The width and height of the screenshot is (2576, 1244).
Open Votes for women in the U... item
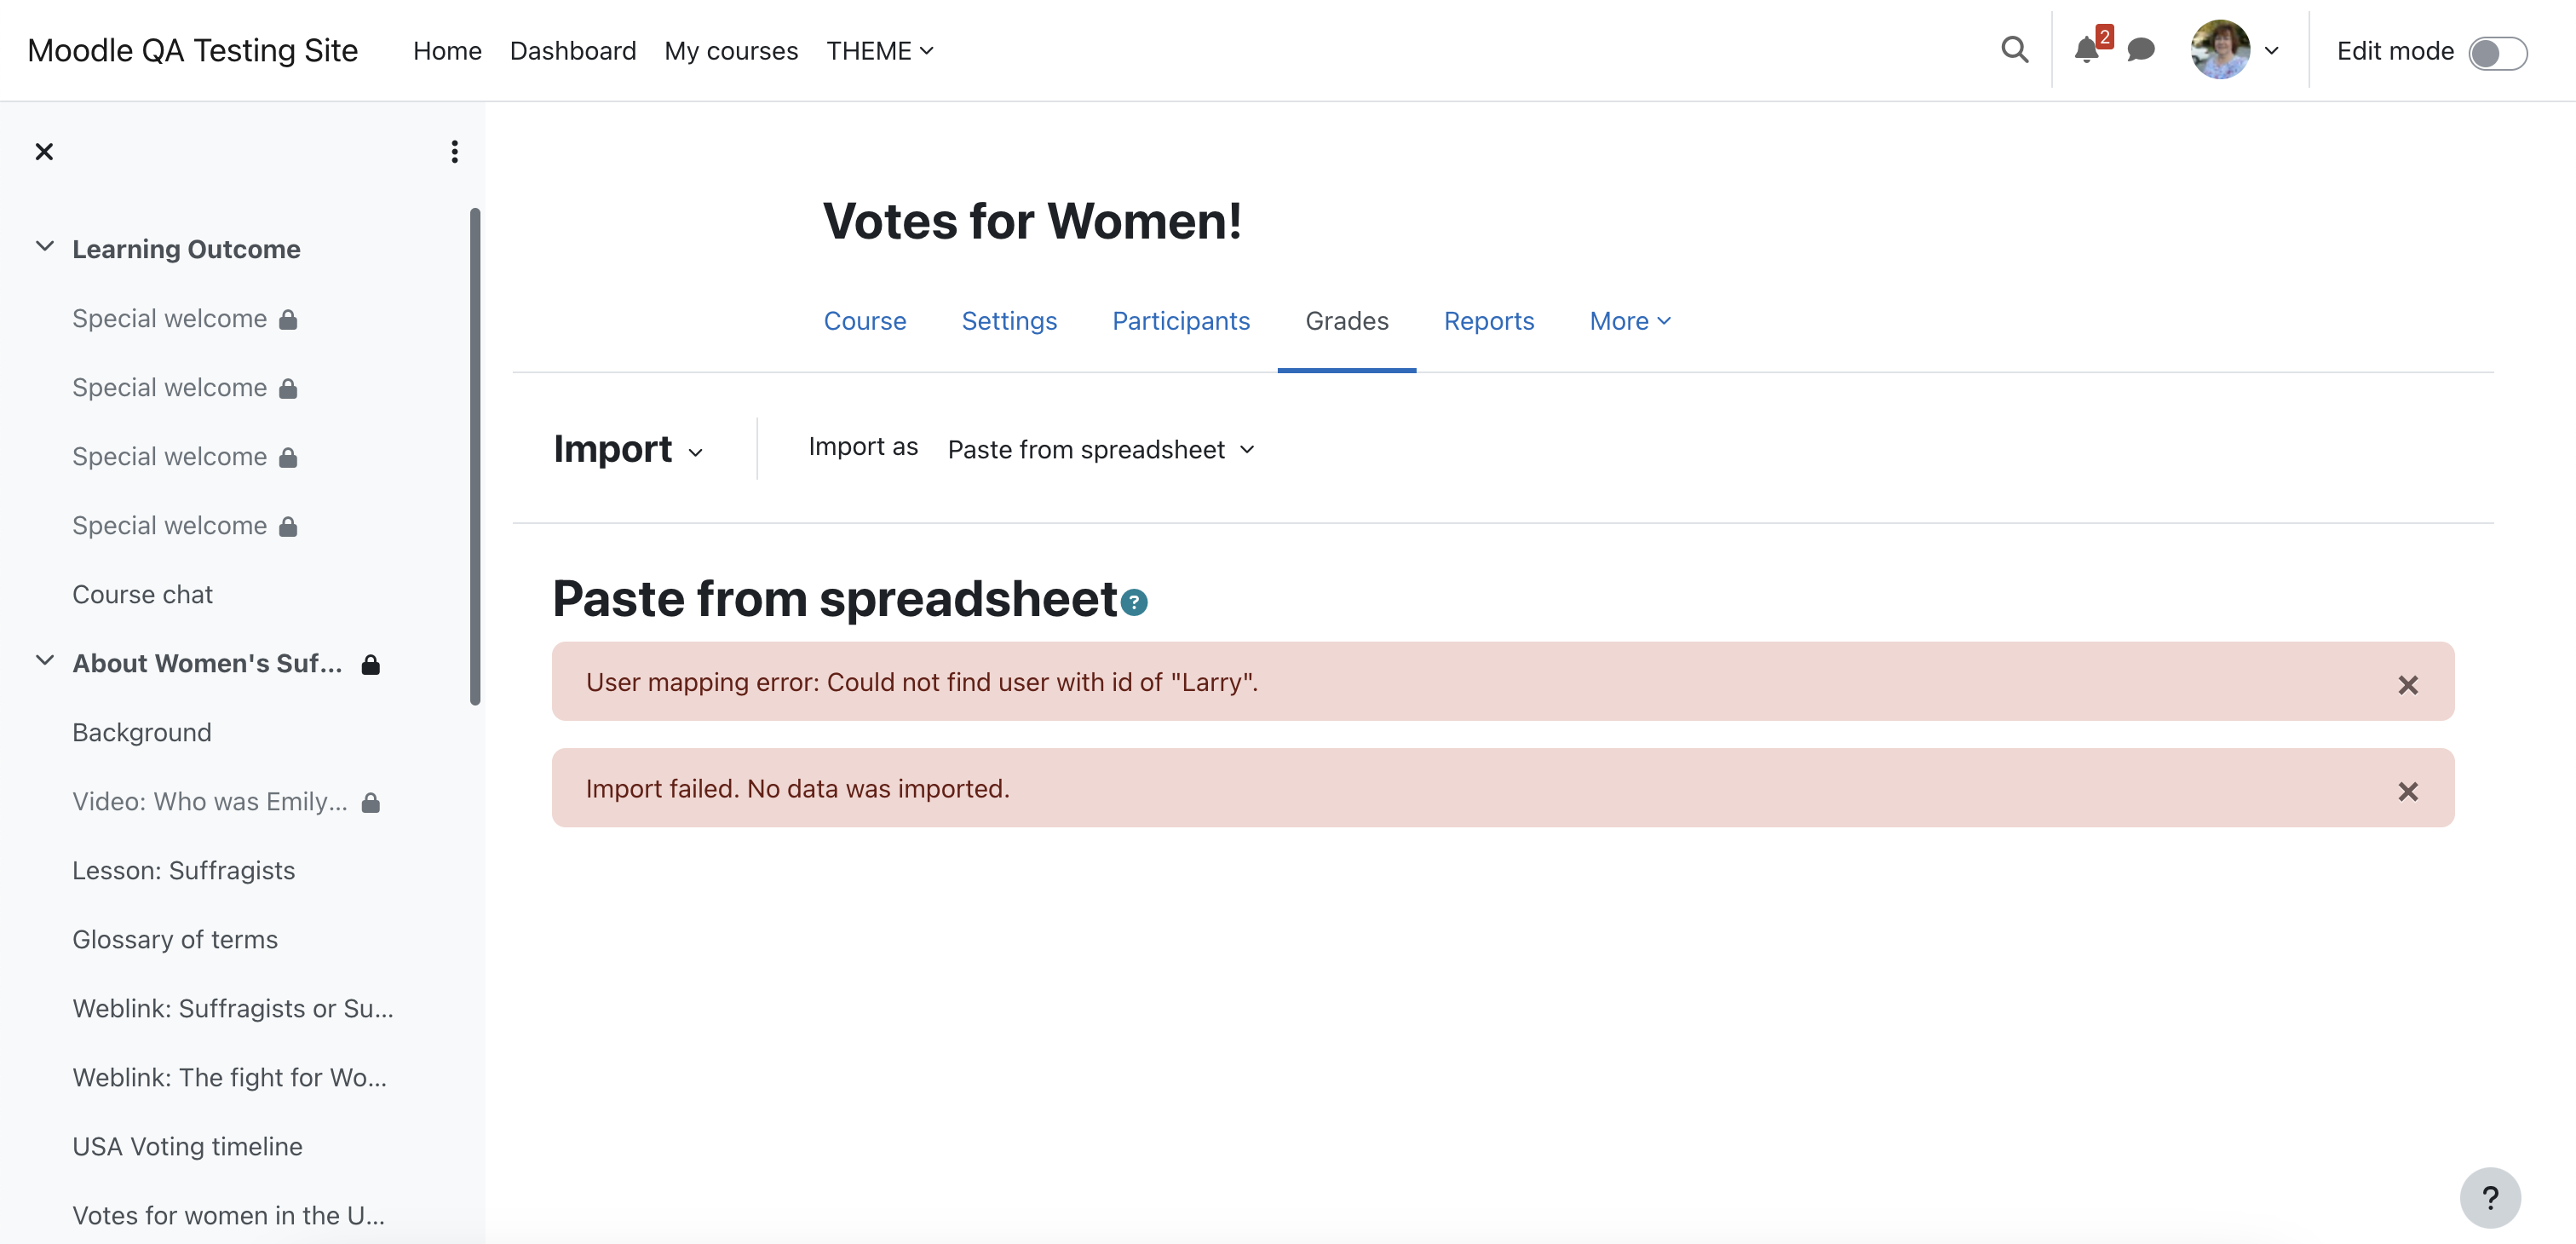[228, 1216]
